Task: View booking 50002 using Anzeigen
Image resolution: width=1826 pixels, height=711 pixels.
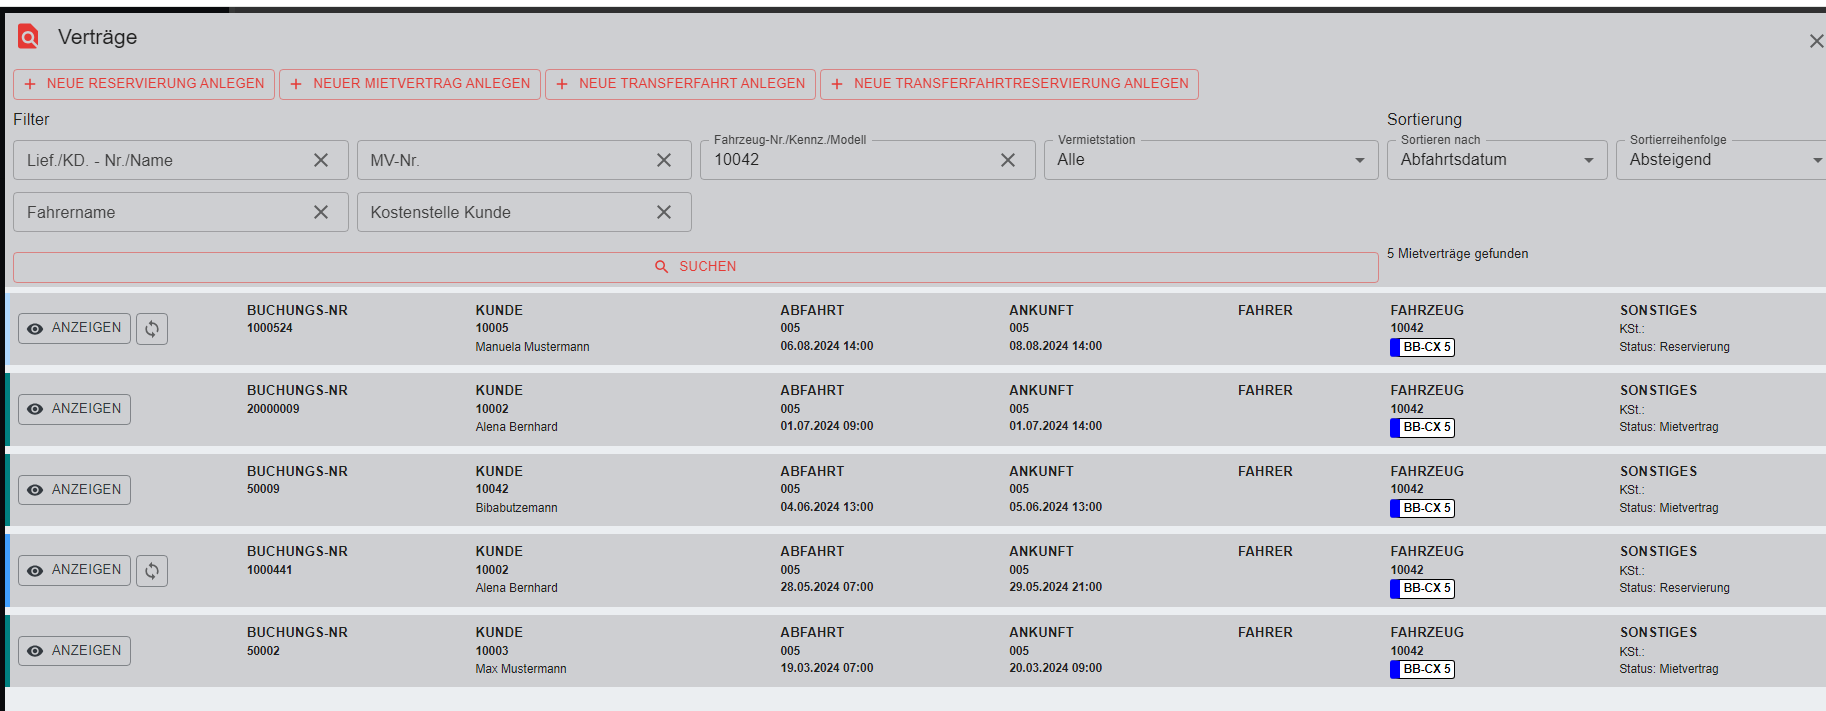Action: [75, 651]
